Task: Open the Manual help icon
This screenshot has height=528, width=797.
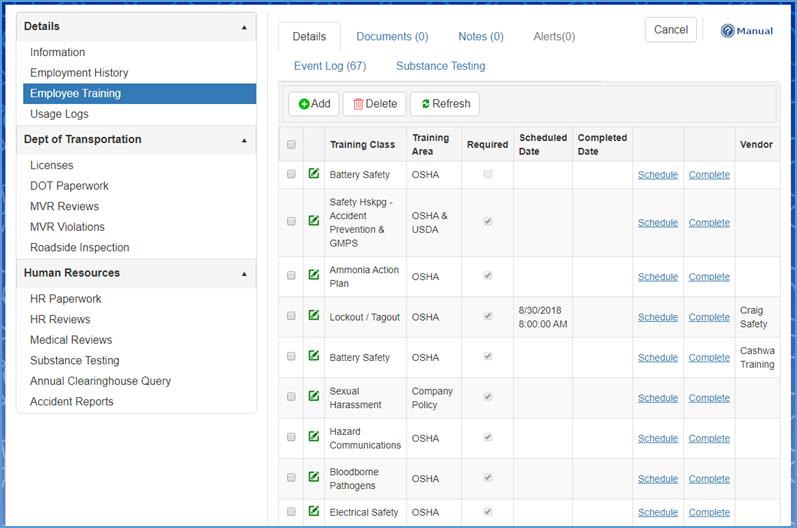Action: click(728, 31)
